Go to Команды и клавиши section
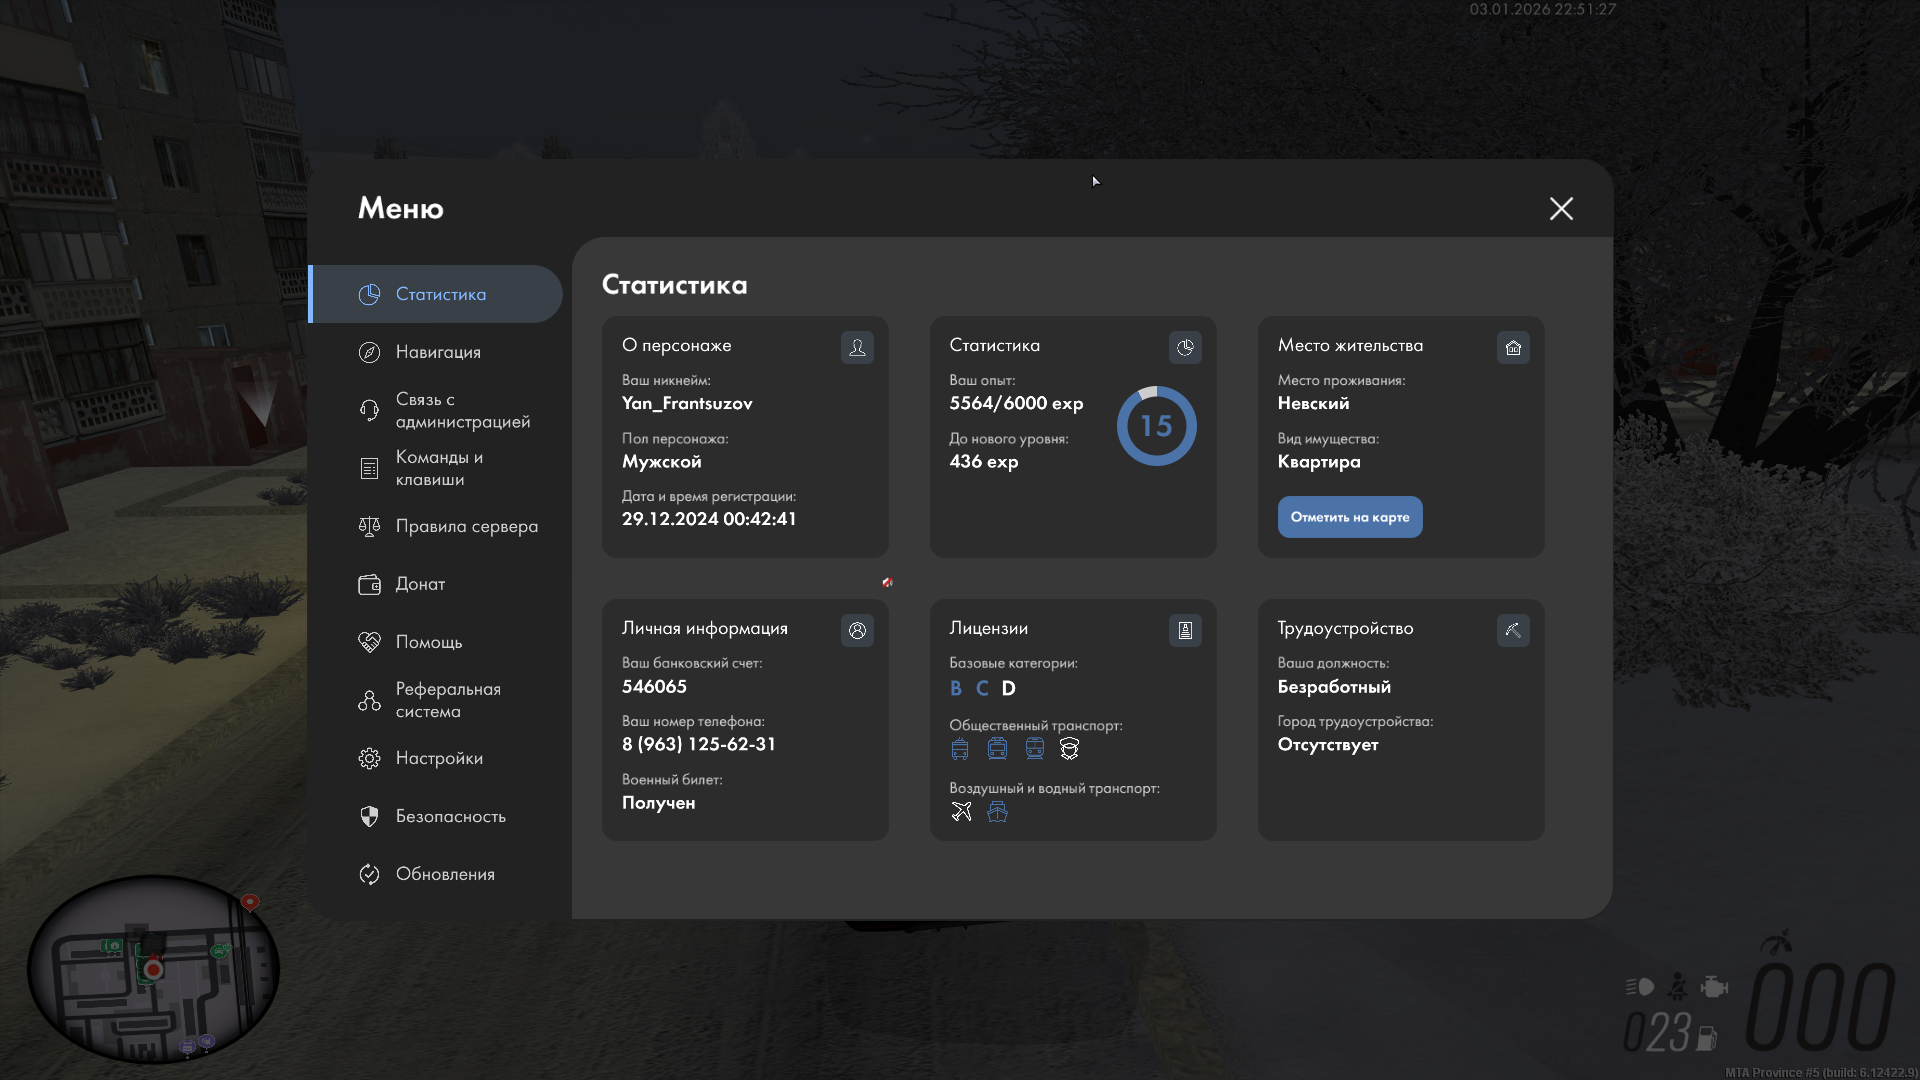The height and width of the screenshot is (1080, 1920). click(438, 468)
